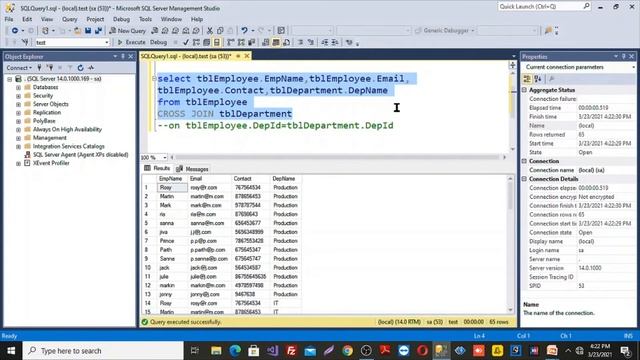Select Integration Services Catalogs node
Screen dimensions: 640x360
pyautogui.click(x=69, y=146)
